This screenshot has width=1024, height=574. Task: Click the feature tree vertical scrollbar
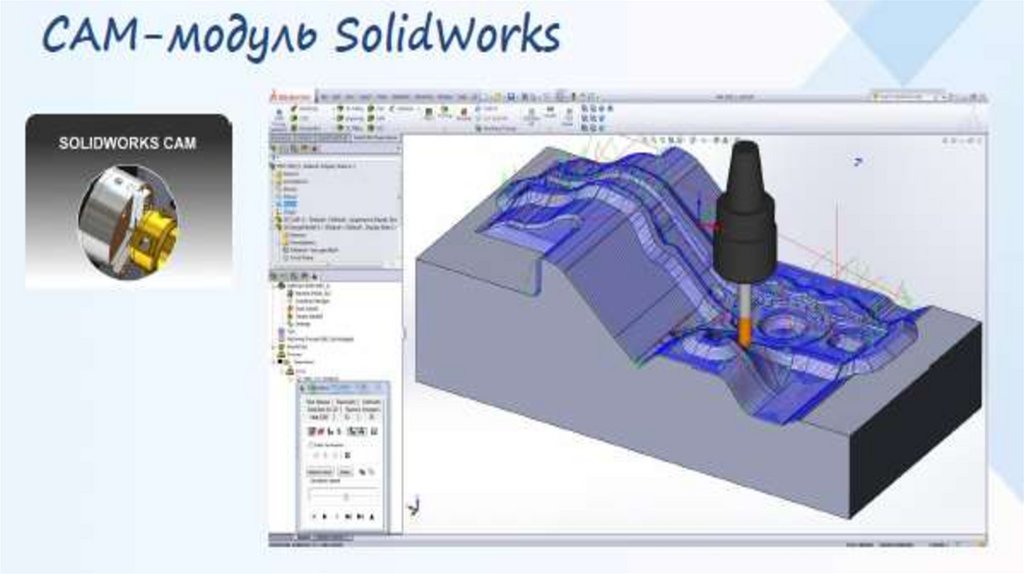[x=399, y=209]
